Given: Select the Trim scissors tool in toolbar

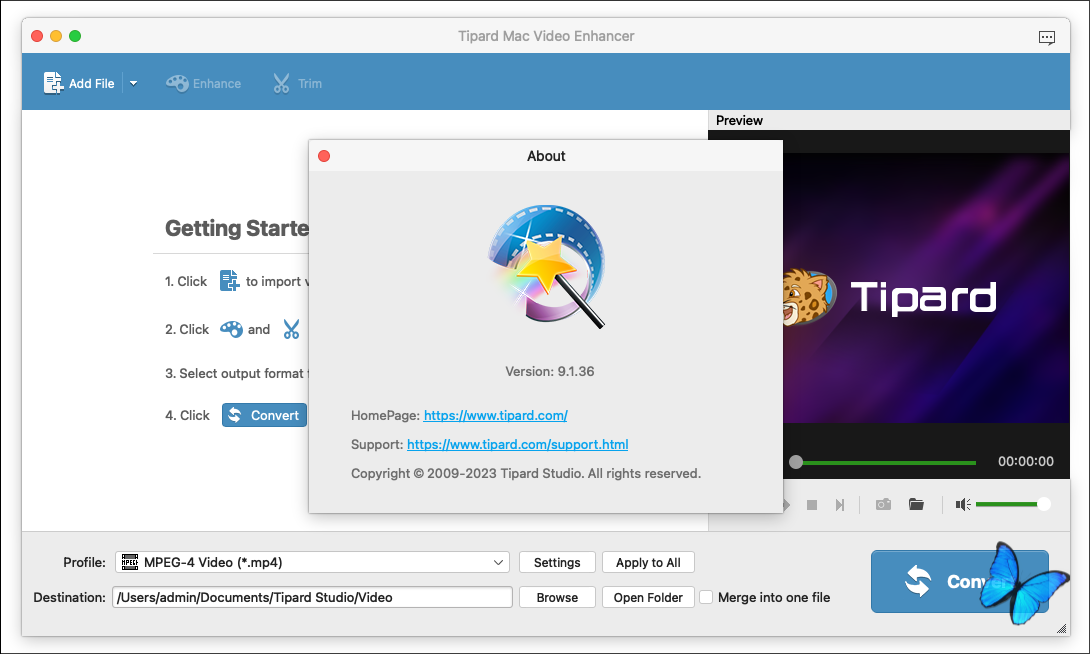Looking at the screenshot, I should pyautogui.click(x=298, y=83).
